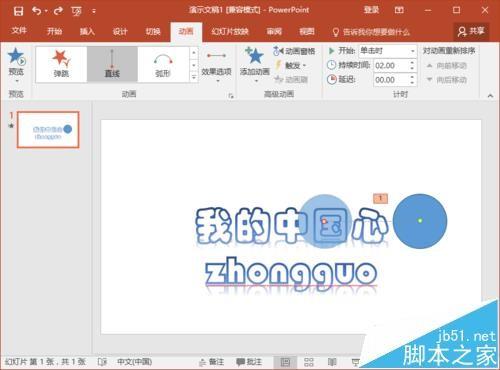Viewport: 500px width, 370px height.
Task: Start slideshow from beginning via the quick access icon
Action: click(76, 11)
